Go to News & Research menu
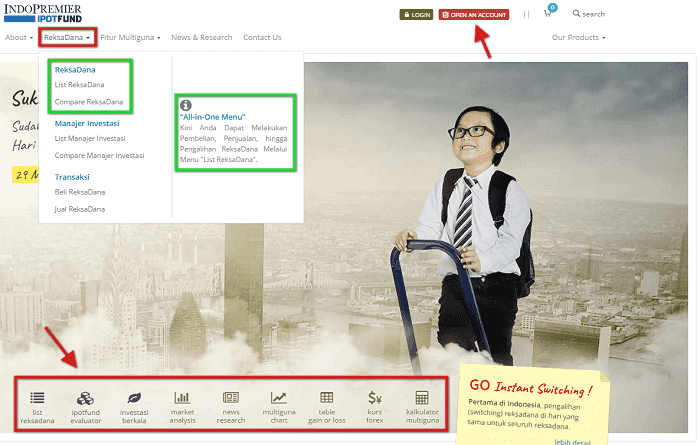 tap(201, 38)
